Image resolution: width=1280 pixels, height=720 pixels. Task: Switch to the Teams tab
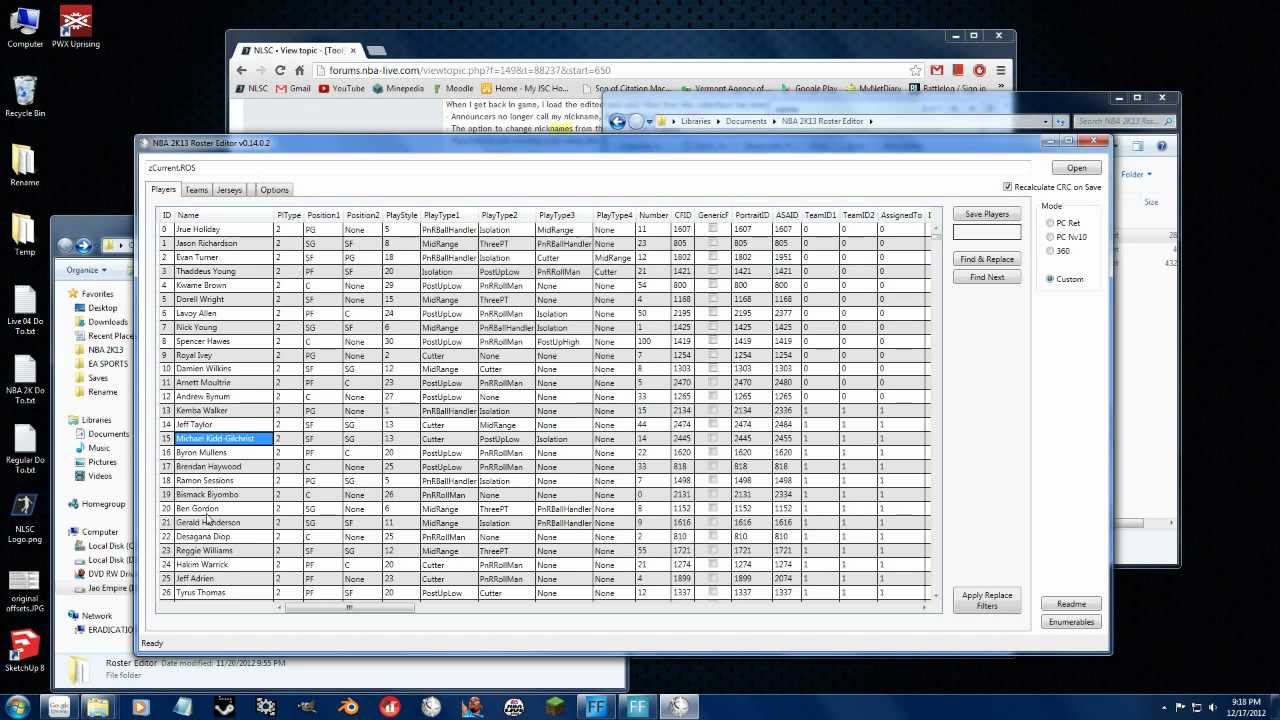tap(196, 190)
